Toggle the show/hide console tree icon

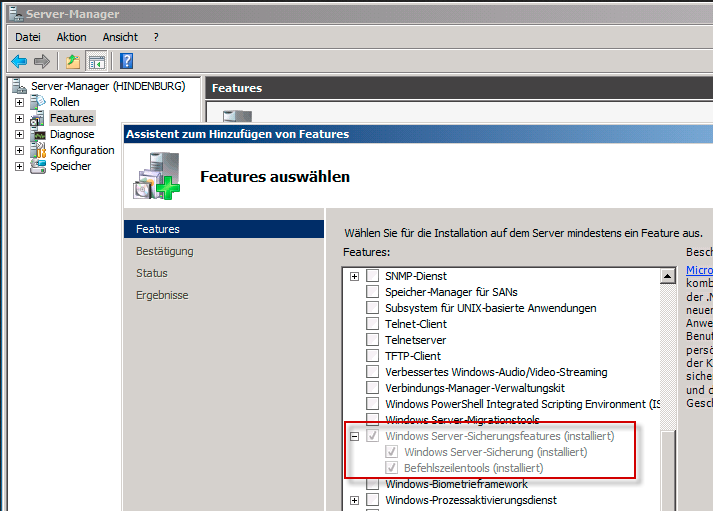(x=96, y=61)
